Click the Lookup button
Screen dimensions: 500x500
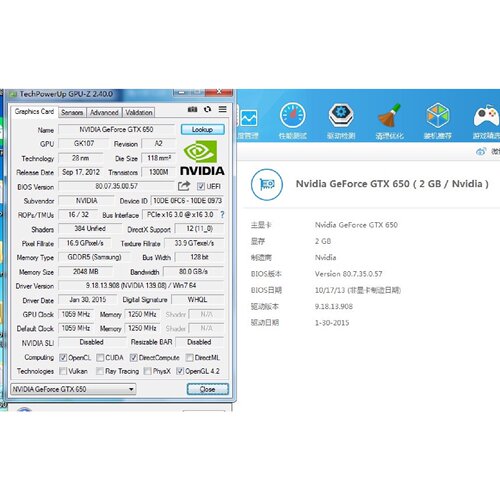(202, 129)
